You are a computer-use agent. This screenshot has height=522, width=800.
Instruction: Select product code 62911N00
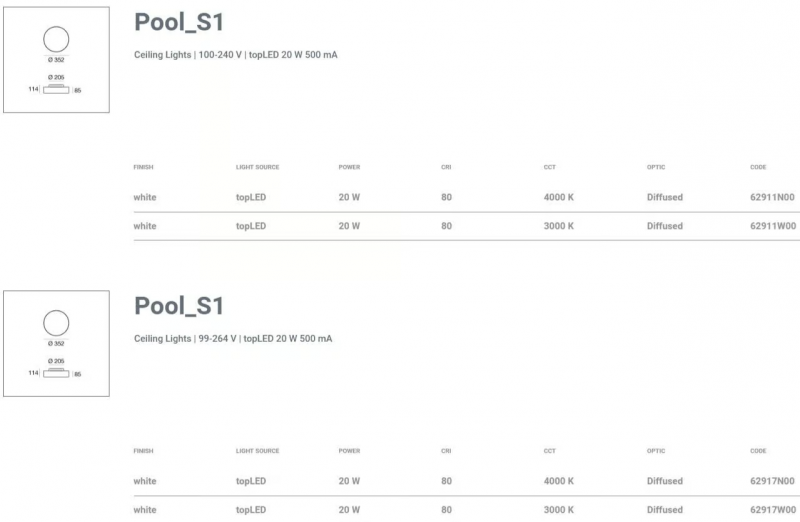772,197
